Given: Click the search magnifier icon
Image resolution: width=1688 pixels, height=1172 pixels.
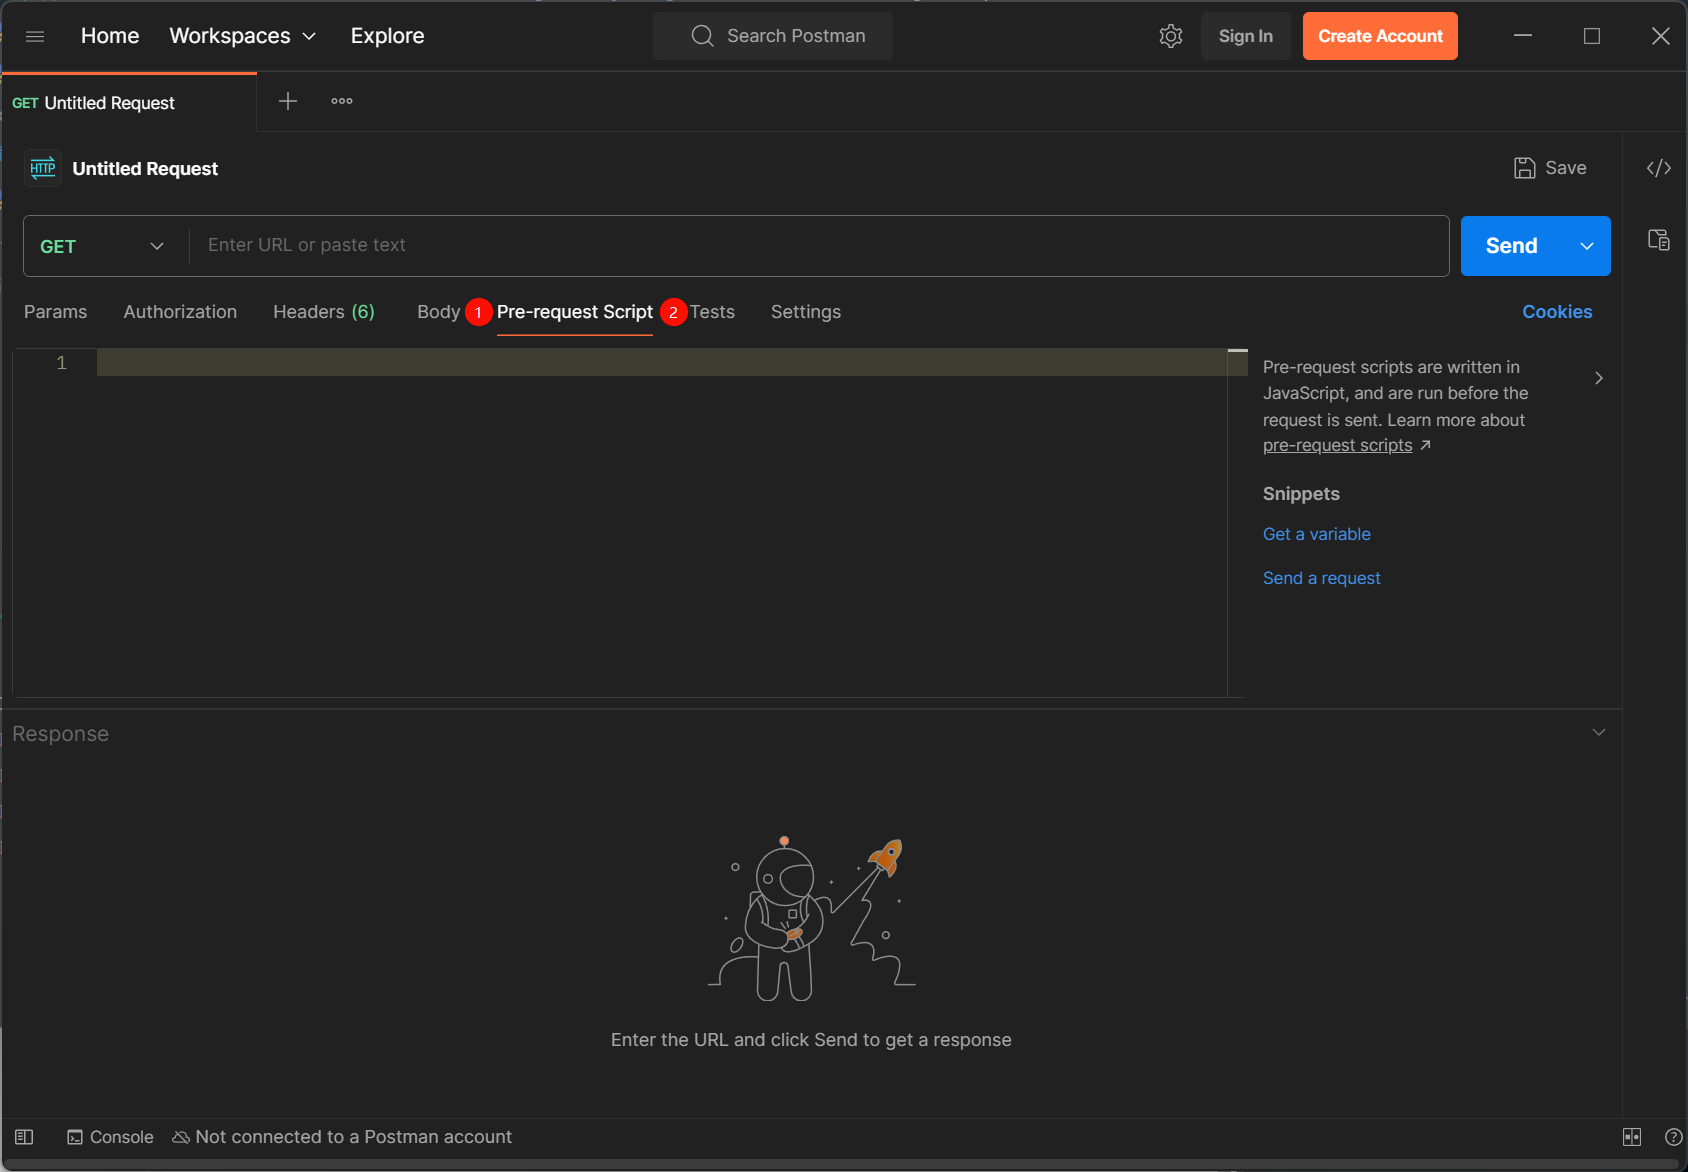Looking at the screenshot, I should coord(703,36).
